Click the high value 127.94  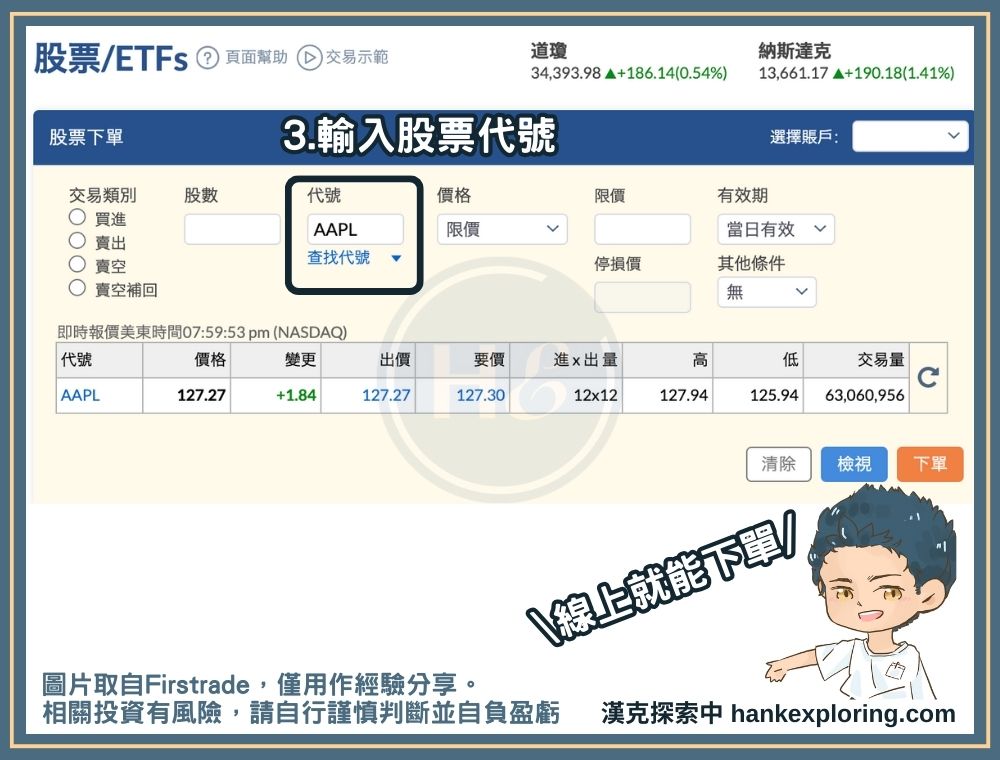pos(684,395)
